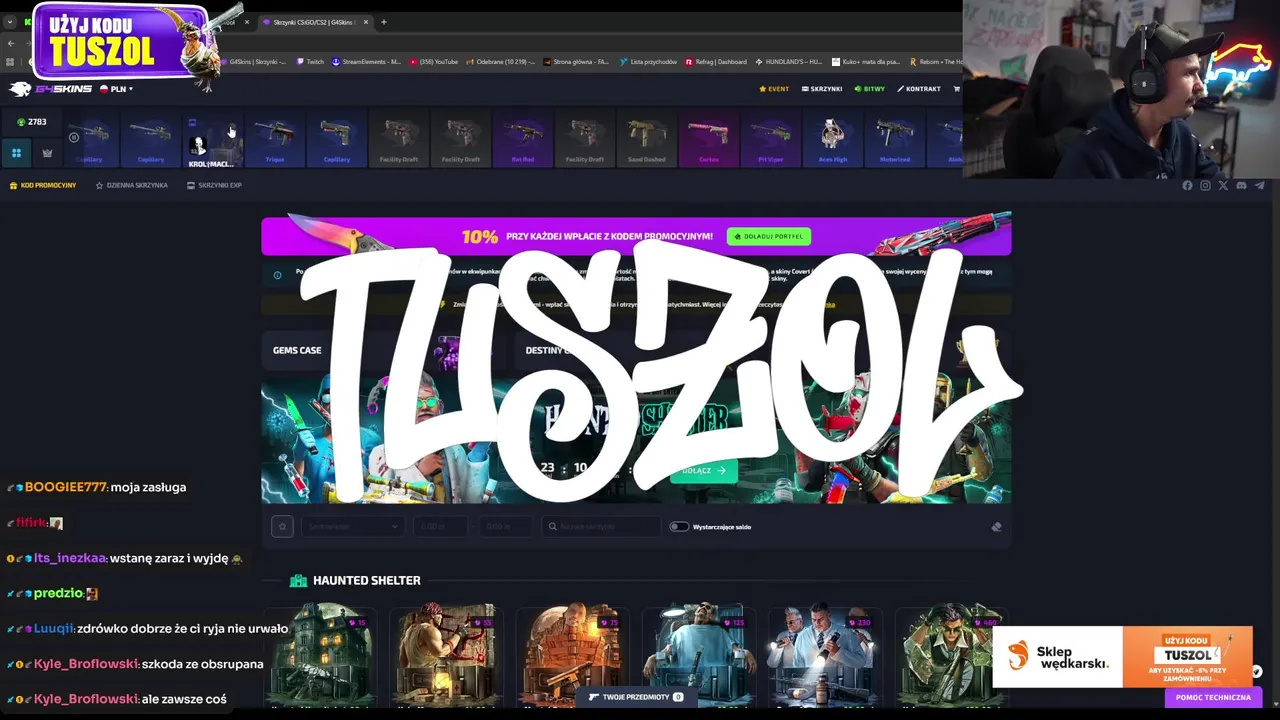Viewport: 1280px width, 720px height.
Task: Click the green DOŁĄCZ button
Action: (x=704, y=470)
